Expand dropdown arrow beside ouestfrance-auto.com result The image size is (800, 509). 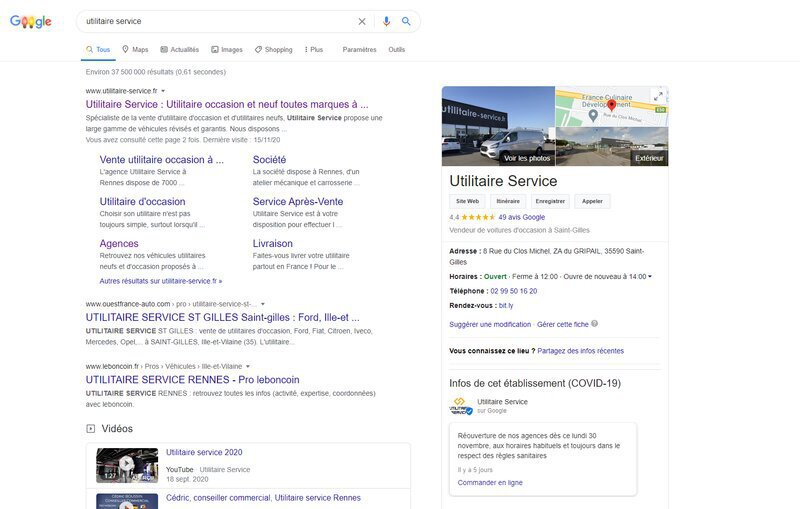point(263,304)
